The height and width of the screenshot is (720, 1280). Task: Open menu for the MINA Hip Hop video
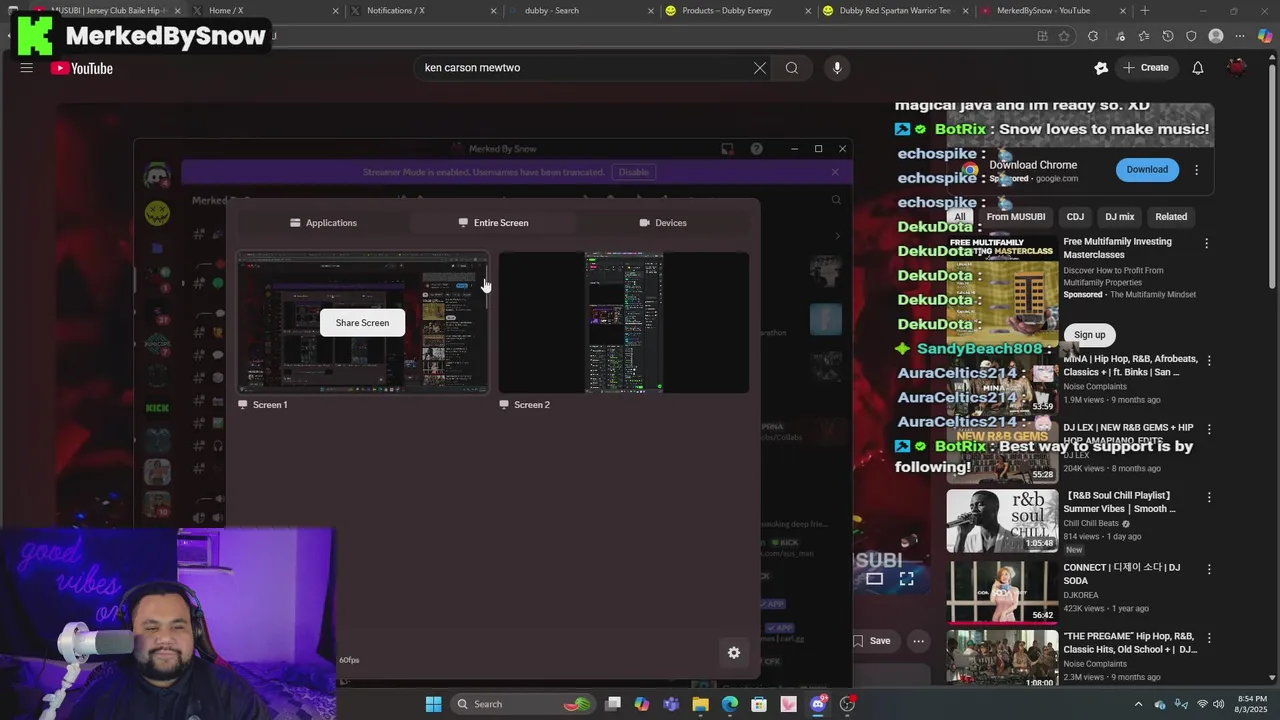coord(1209,360)
